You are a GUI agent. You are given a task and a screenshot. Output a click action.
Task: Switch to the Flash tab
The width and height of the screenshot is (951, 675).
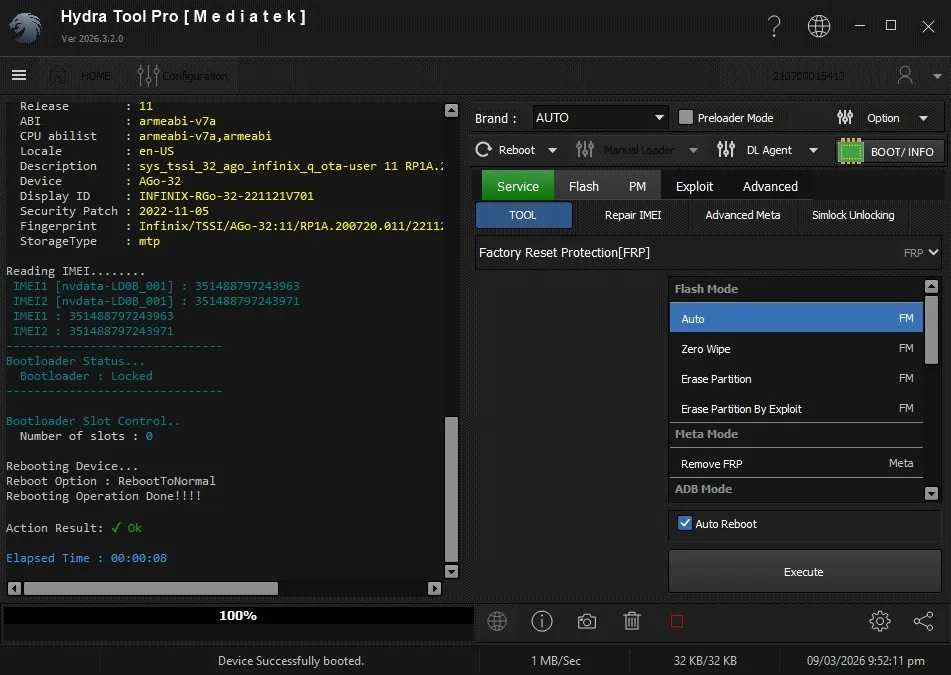pyautogui.click(x=583, y=186)
